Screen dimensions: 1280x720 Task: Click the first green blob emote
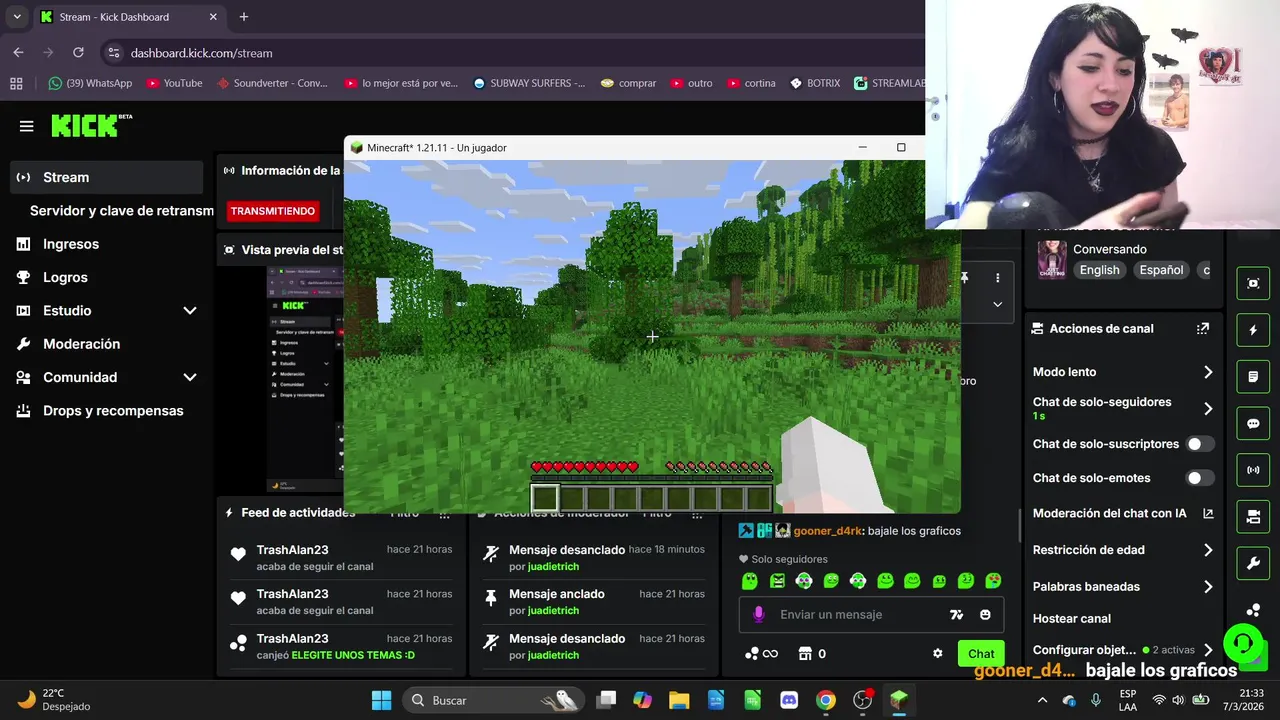(750, 581)
